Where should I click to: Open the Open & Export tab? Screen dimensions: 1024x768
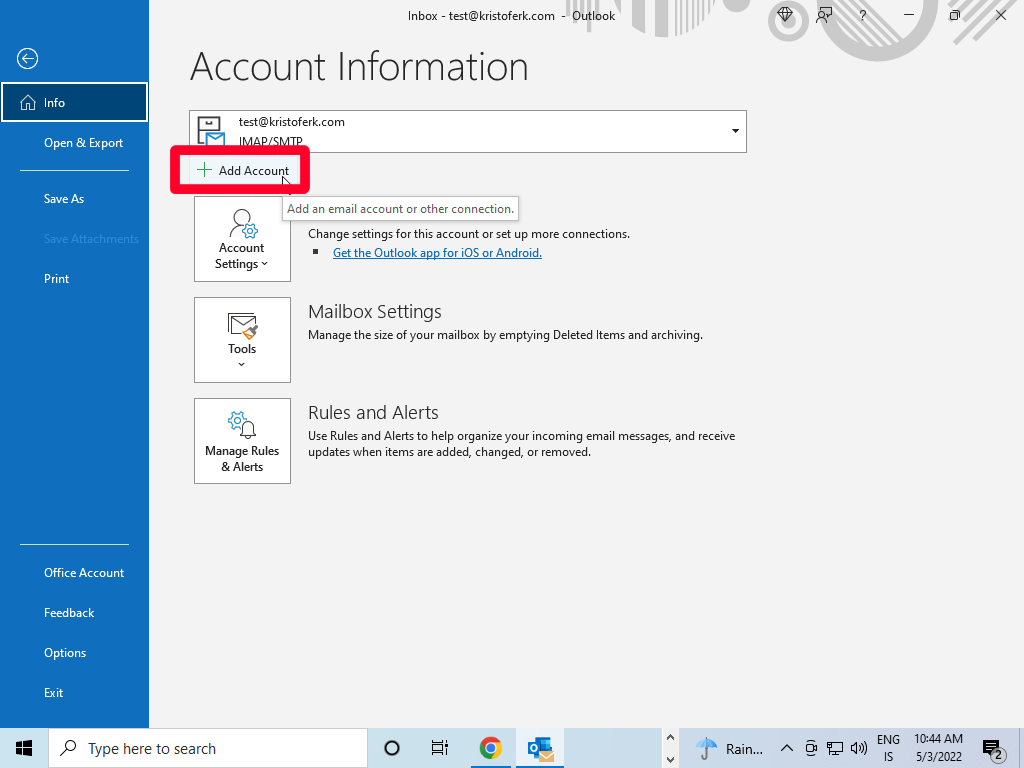pos(83,143)
